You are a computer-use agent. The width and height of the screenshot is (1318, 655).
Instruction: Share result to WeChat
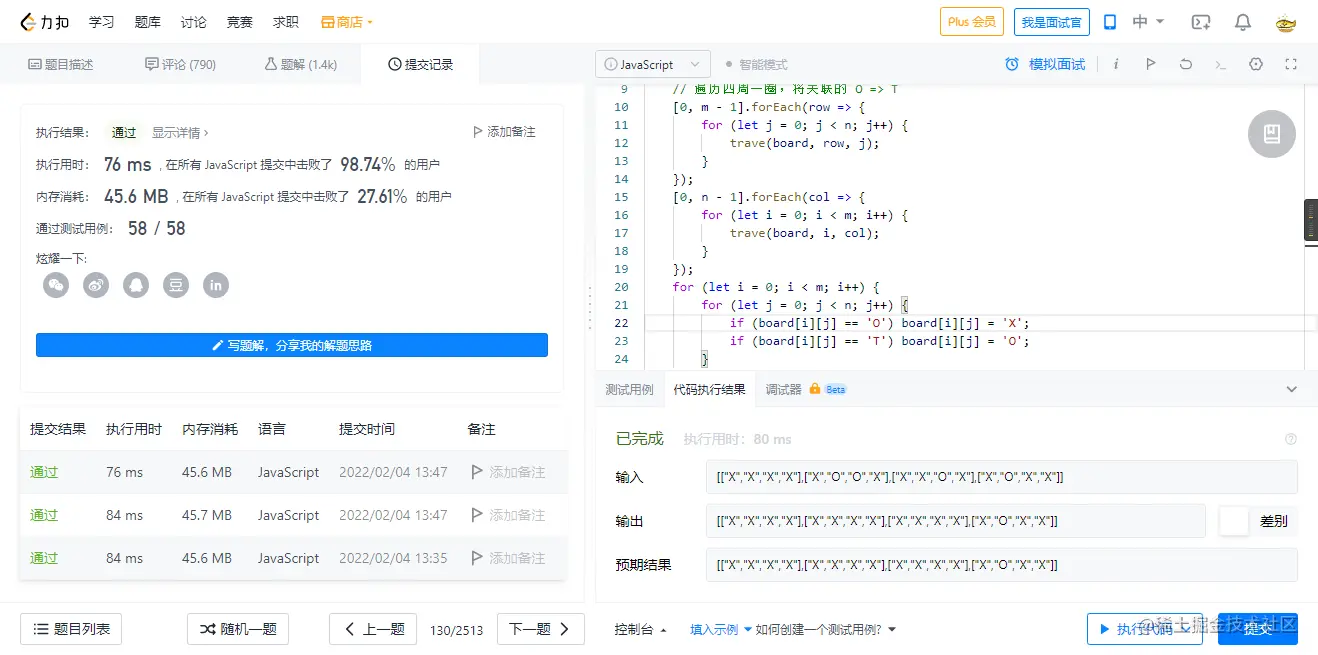56,285
